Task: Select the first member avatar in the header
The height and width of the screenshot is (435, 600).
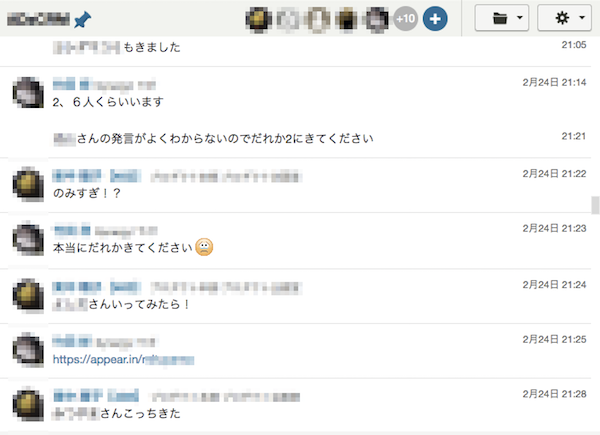Action: click(x=259, y=19)
